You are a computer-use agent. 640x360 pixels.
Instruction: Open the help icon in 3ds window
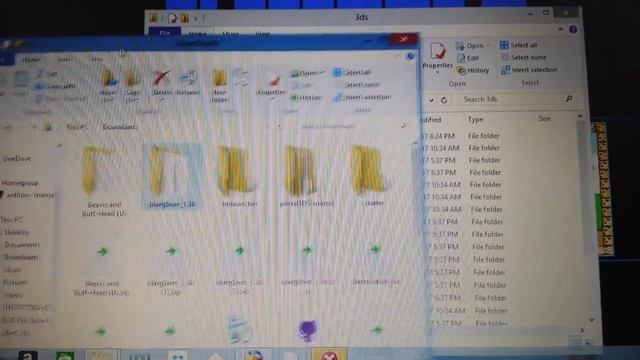[573, 29]
